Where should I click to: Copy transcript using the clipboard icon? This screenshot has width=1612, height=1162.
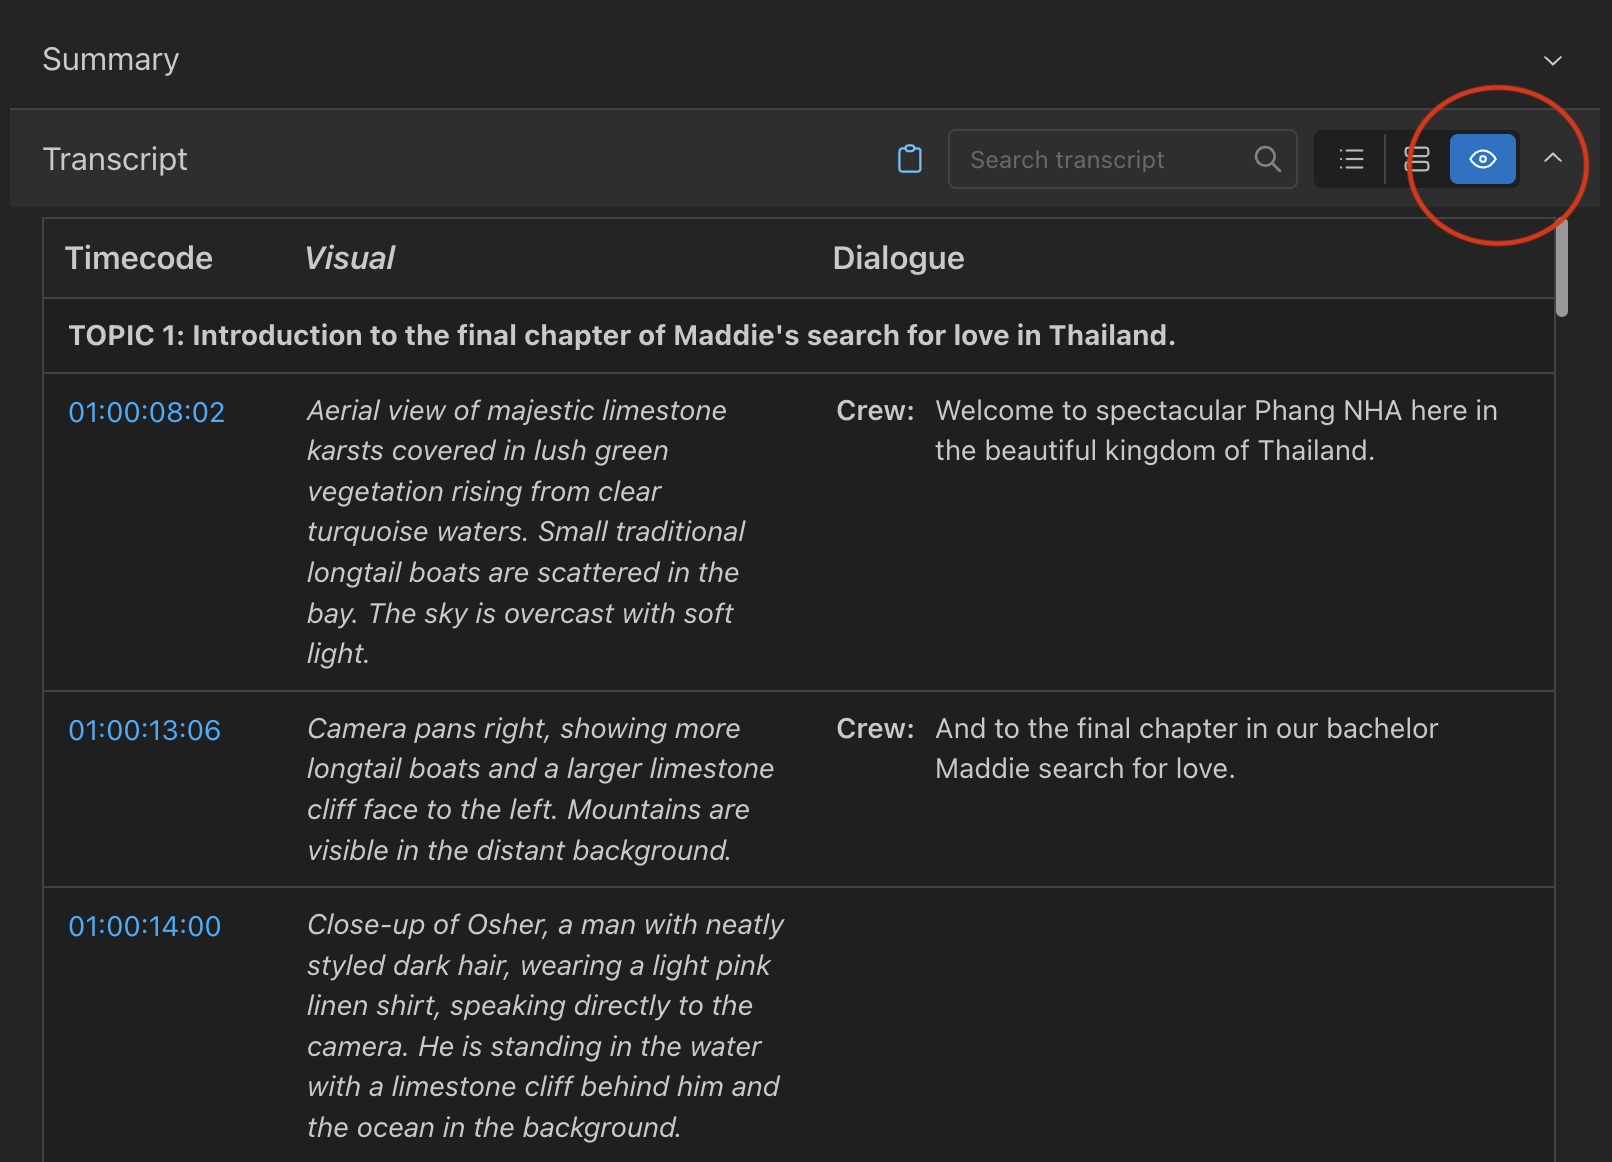tap(909, 159)
